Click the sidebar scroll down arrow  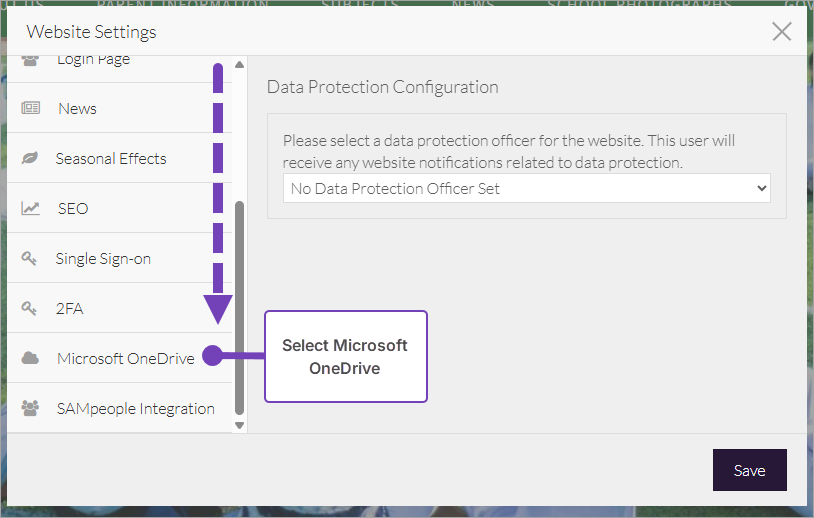239,425
